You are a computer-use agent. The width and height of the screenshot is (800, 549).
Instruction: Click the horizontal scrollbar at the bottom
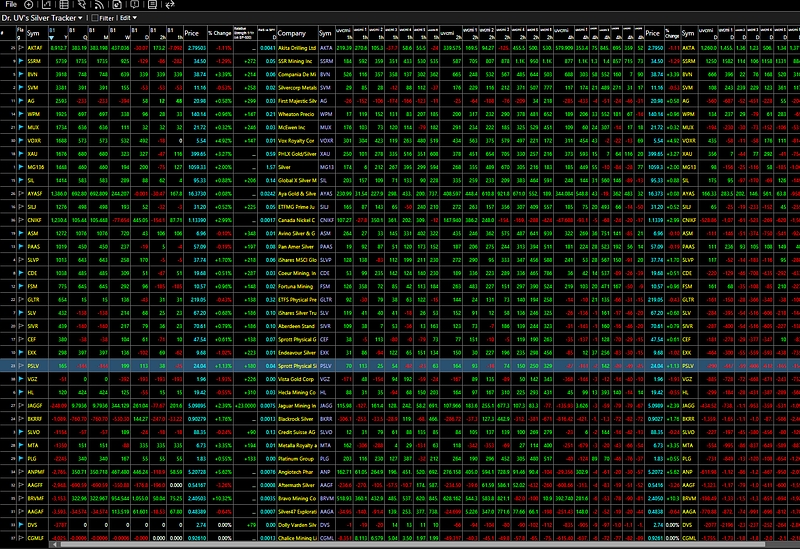(412, 545)
